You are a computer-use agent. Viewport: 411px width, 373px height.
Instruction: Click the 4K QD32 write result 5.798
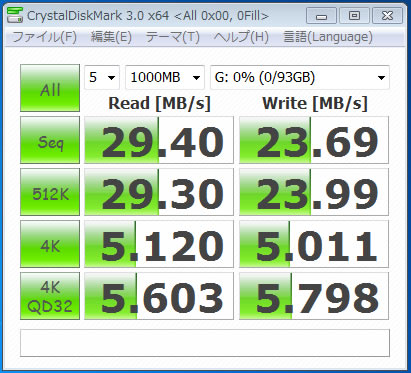pos(314,296)
